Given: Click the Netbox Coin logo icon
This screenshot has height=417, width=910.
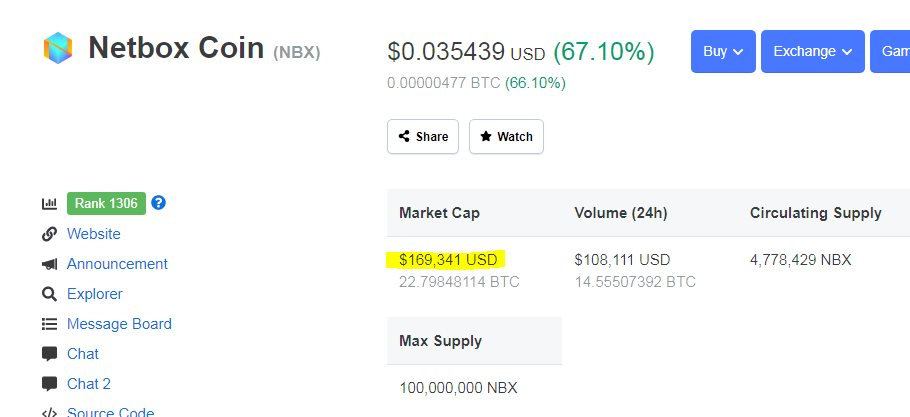Looking at the screenshot, I should (58, 47).
